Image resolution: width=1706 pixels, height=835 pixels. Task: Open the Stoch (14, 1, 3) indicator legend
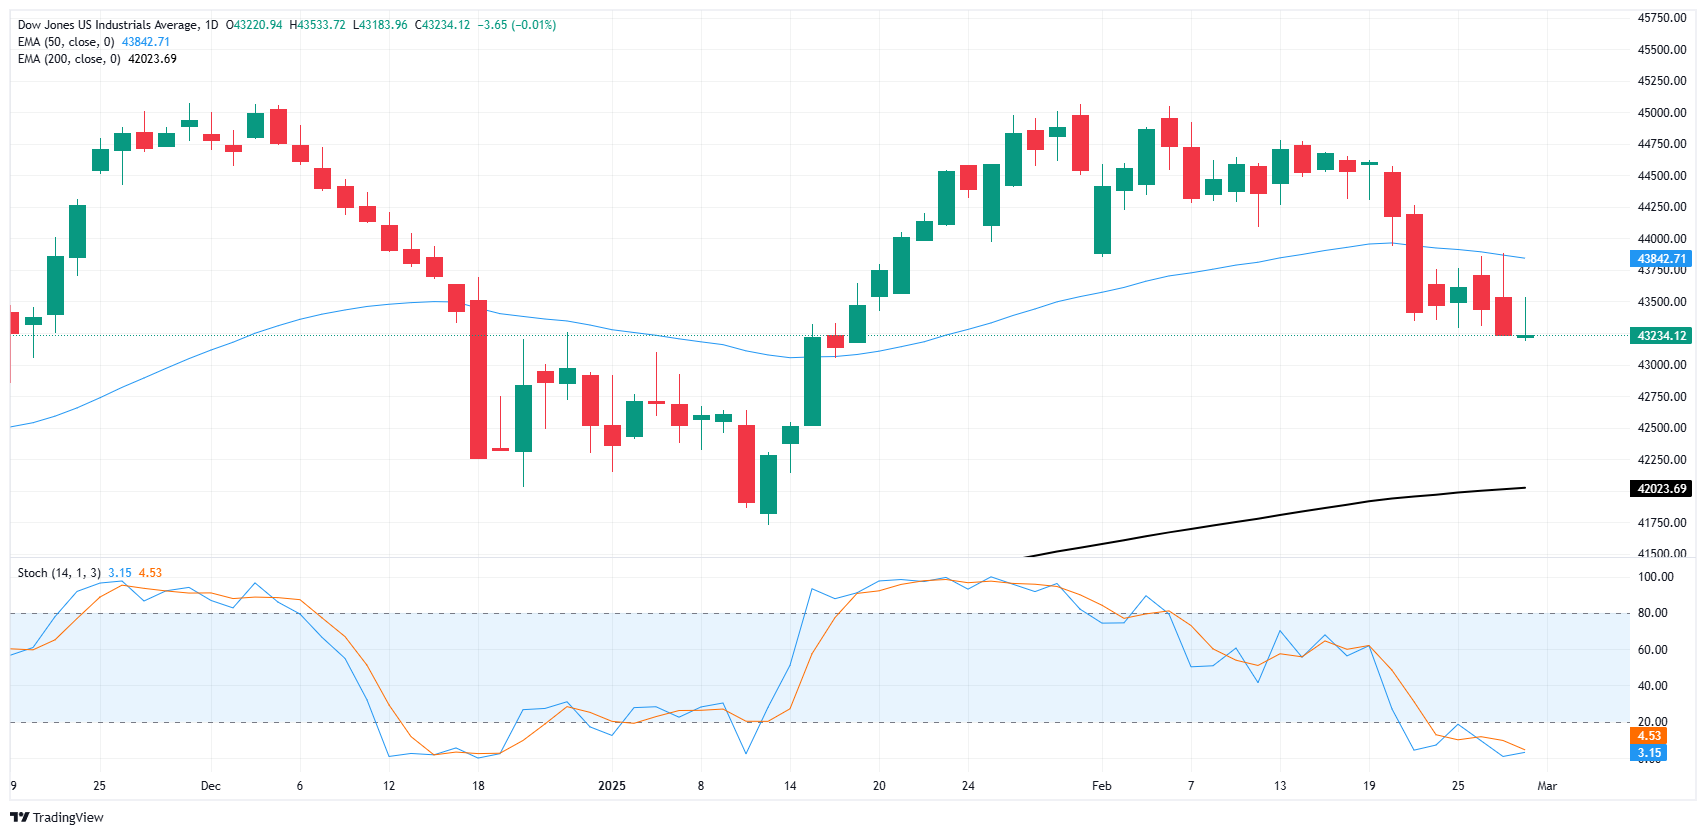tap(59, 573)
